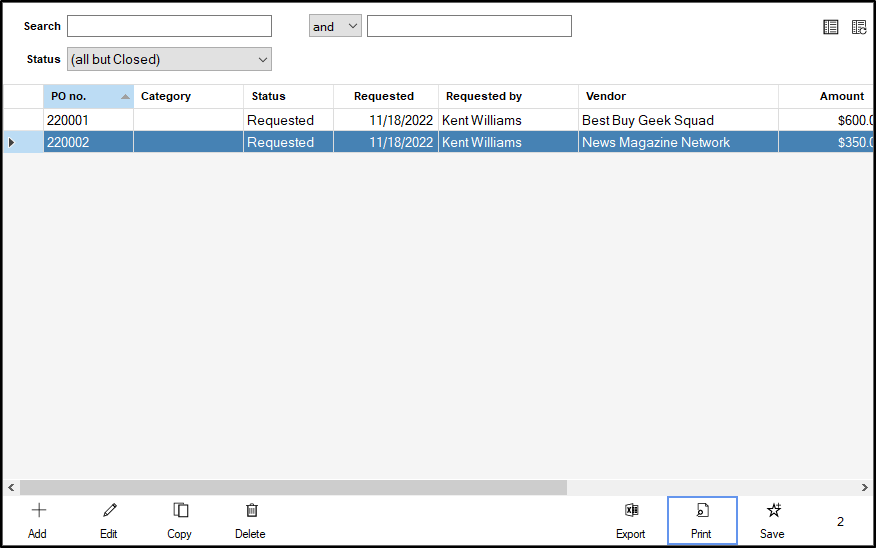Open the column chooser icon at top right
The height and width of the screenshot is (548, 876).
[x=859, y=27]
